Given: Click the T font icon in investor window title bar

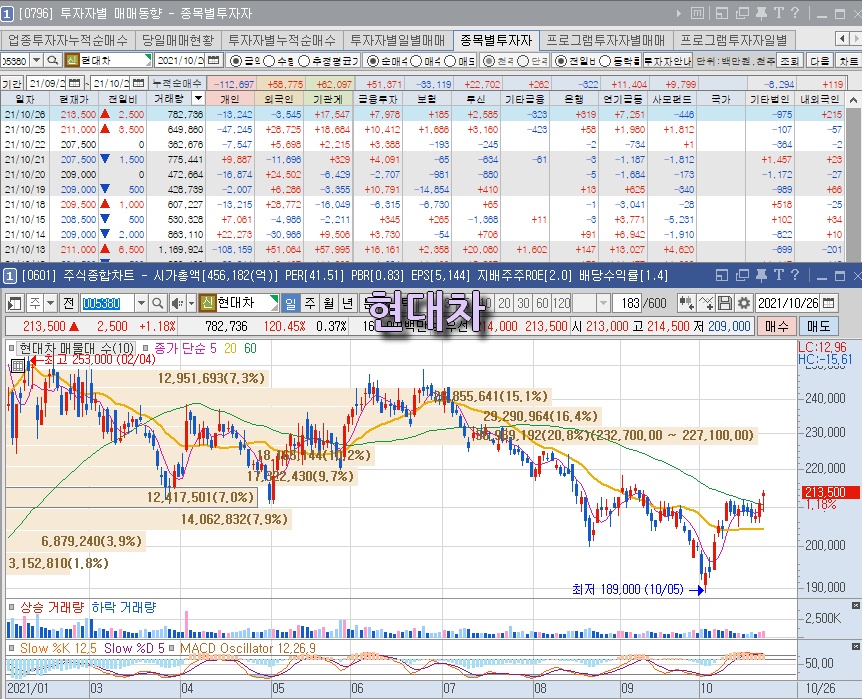Looking at the screenshot, I should [779, 13].
